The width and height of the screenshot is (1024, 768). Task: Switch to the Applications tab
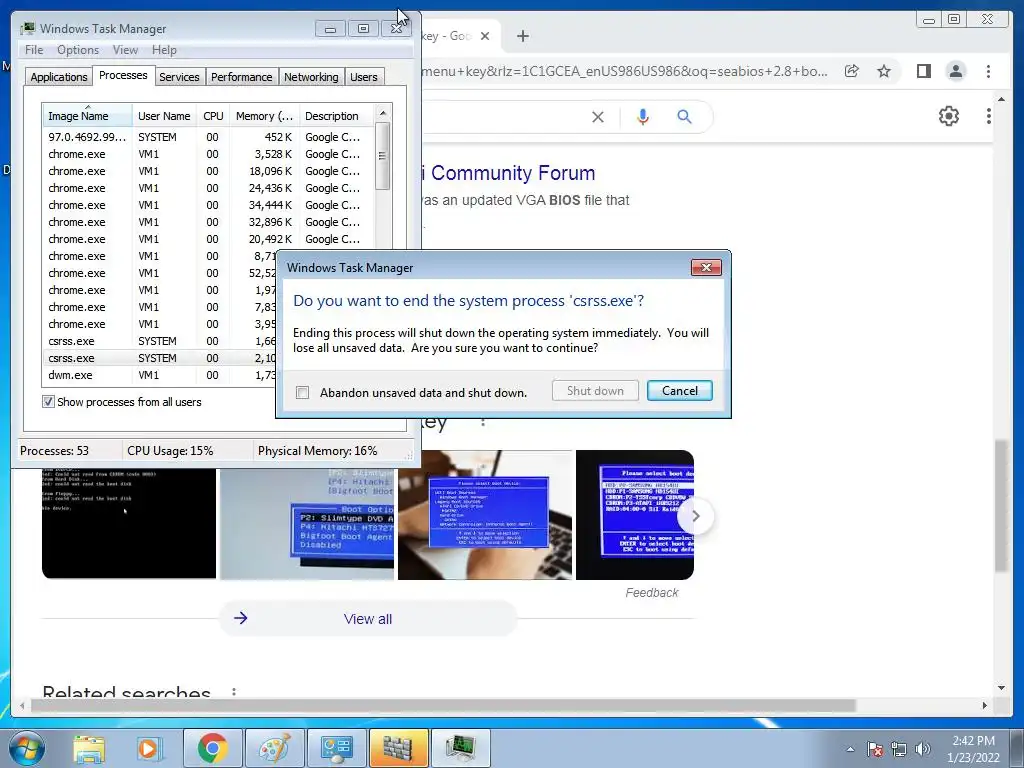pyautogui.click(x=59, y=77)
